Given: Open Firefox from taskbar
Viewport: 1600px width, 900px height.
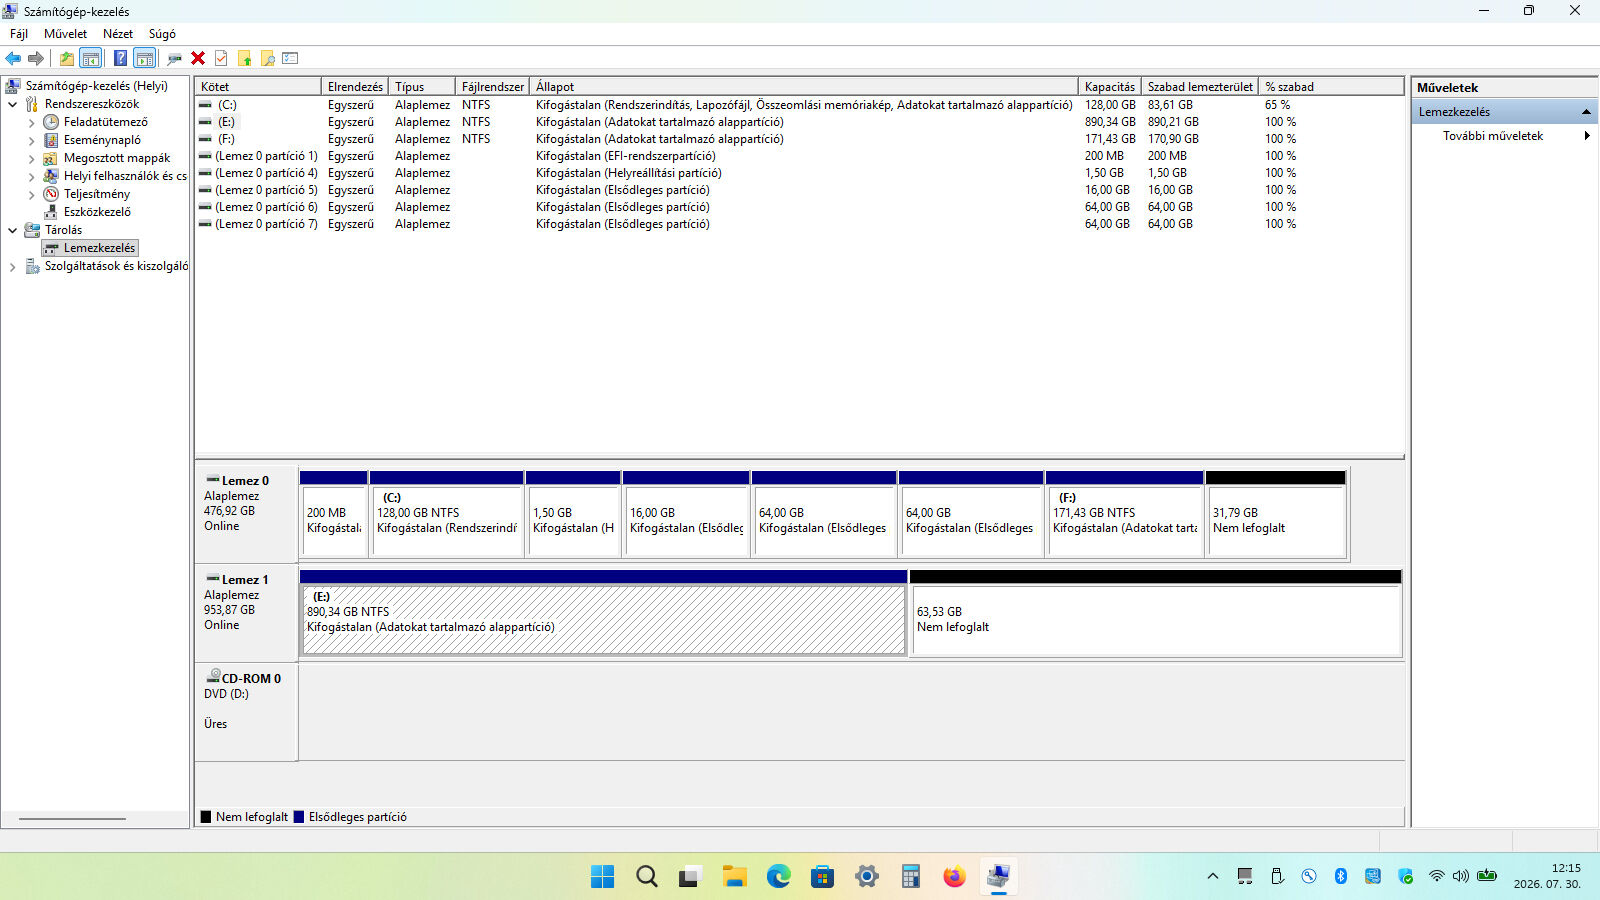Looking at the screenshot, I should pos(955,877).
